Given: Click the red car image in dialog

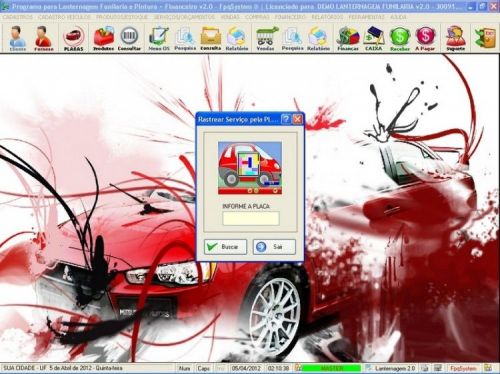Looking at the screenshot, I should 250,168.
